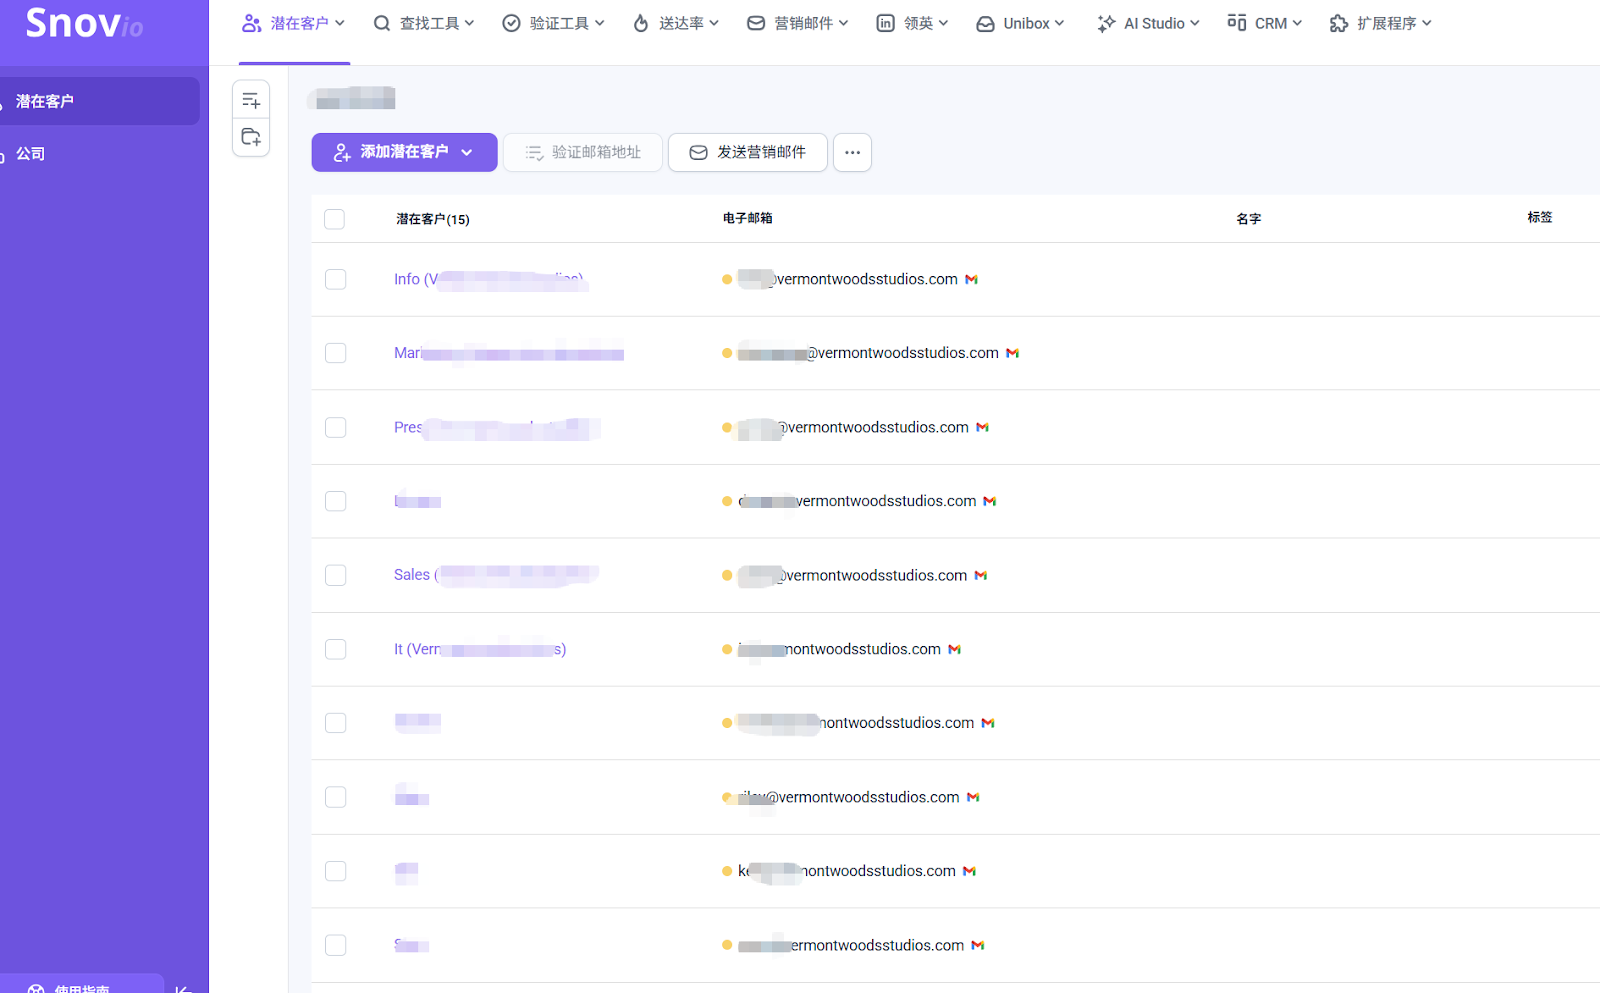Click the 送达率 flame icon

click(639, 22)
